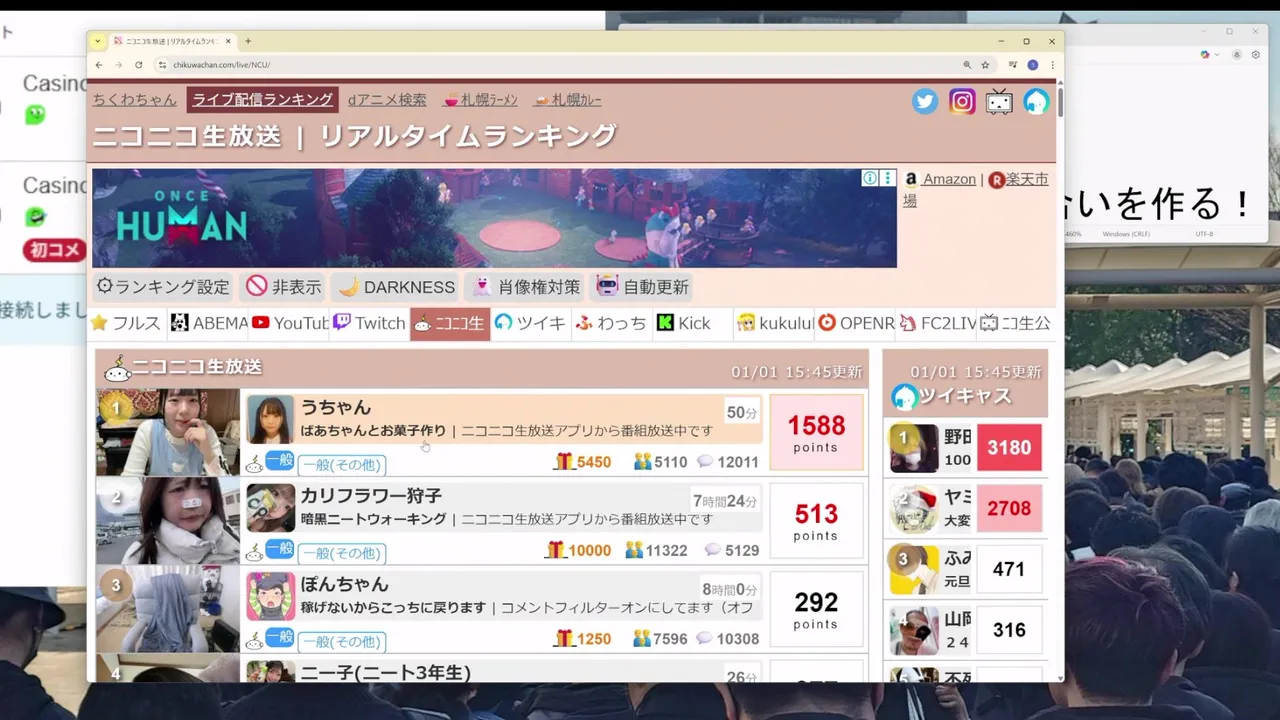Select the Twitch tab
This screenshot has height=720, width=1280.
point(369,323)
